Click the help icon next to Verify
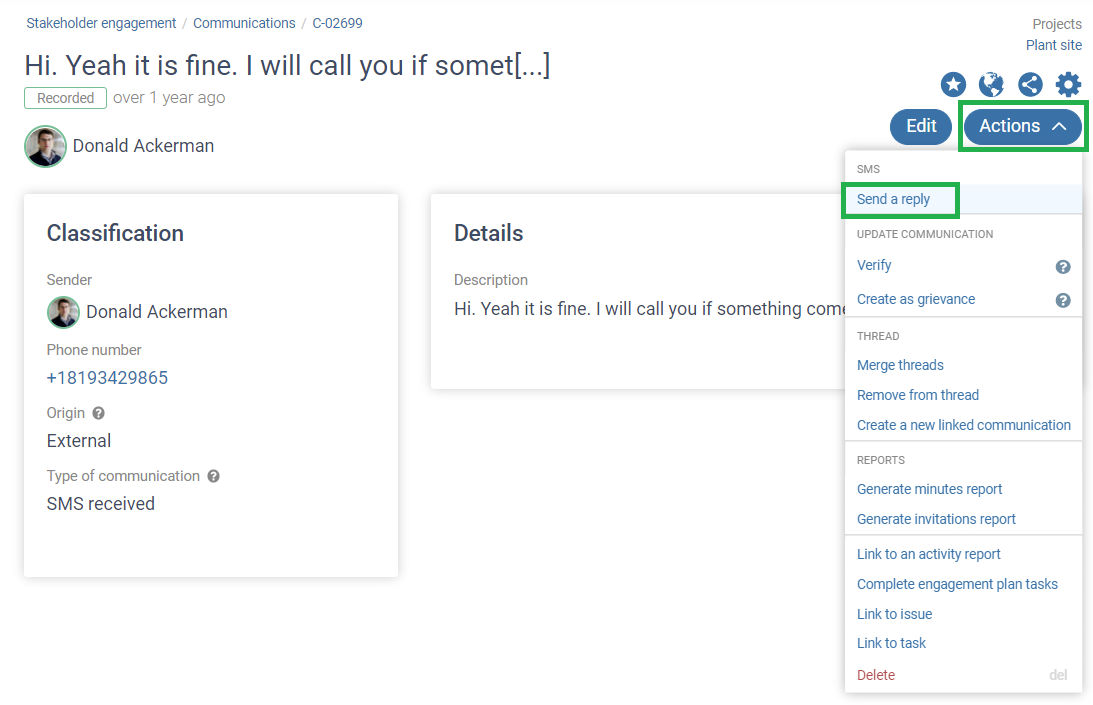This screenshot has height=705, width=1093. click(x=1063, y=266)
